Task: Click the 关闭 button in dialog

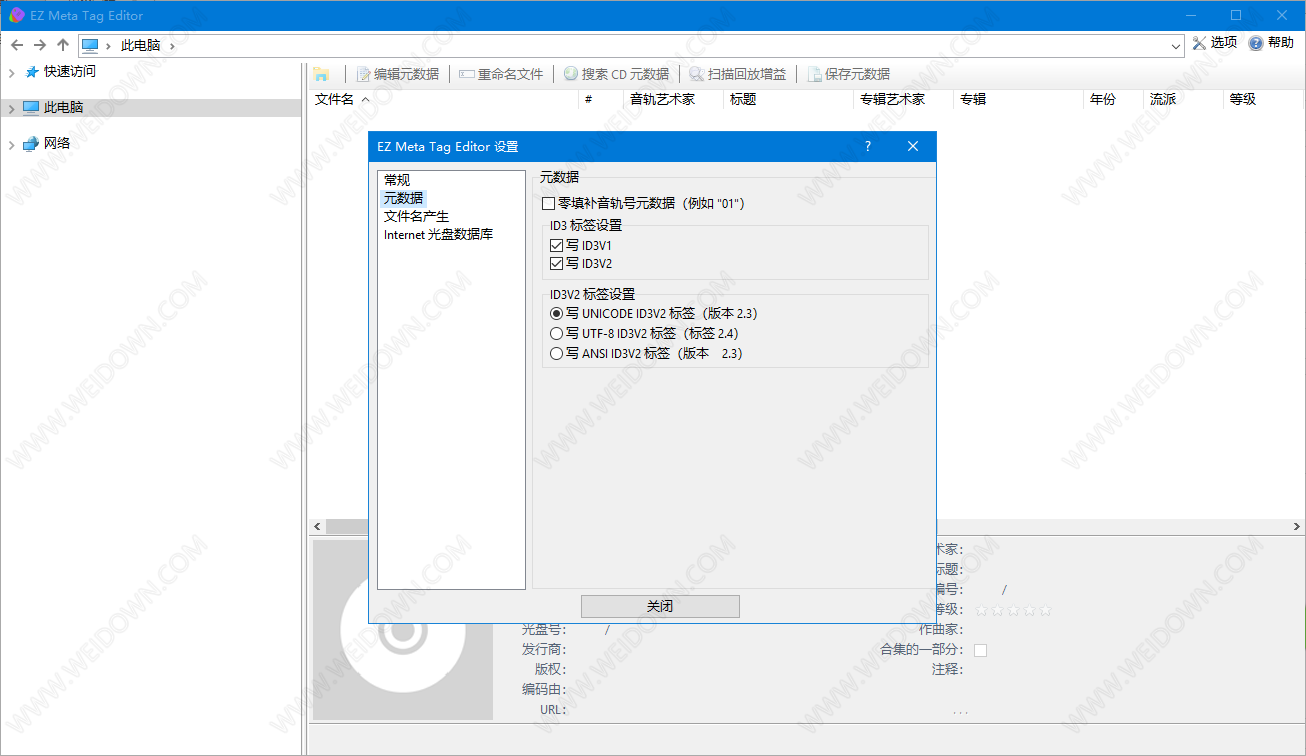Action: (660, 607)
